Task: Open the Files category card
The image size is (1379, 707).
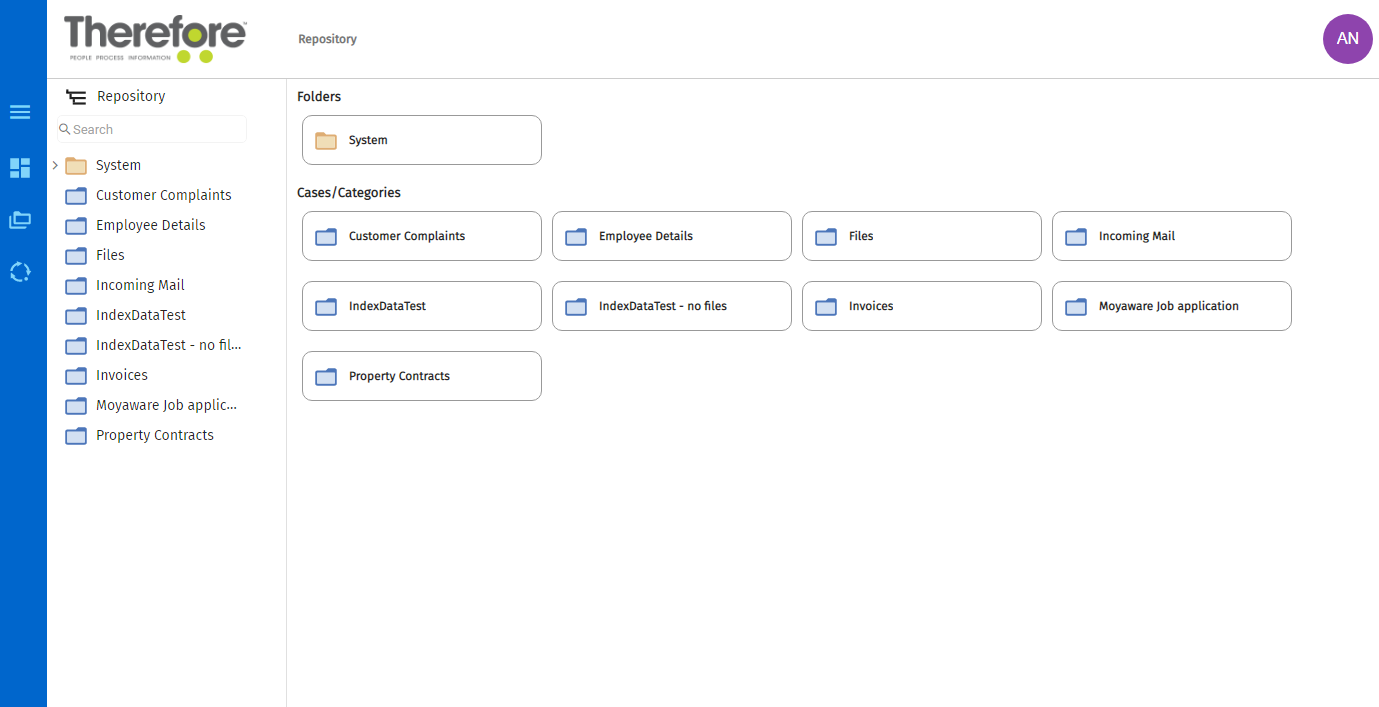Action: (921, 236)
